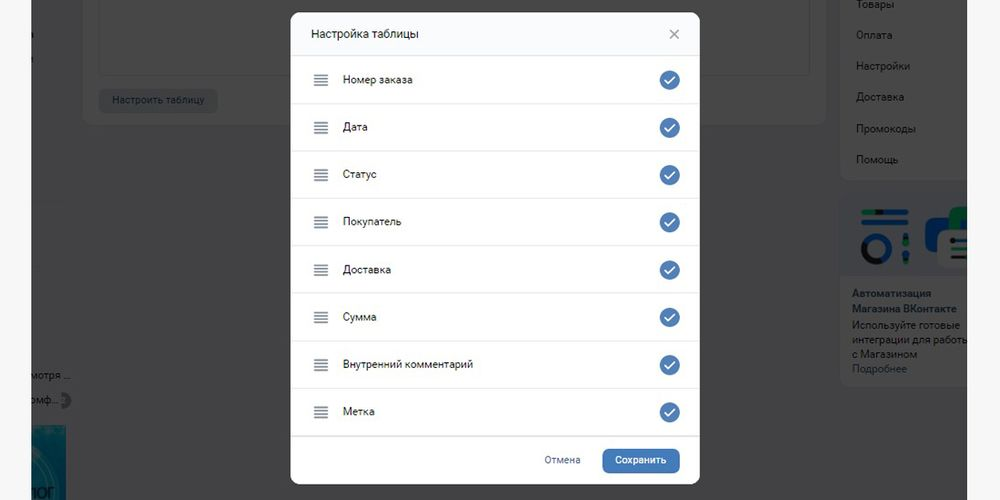Image resolution: width=1000 pixels, height=500 pixels.
Task: Click the reorder handle beside Дата
Action: (321, 128)
